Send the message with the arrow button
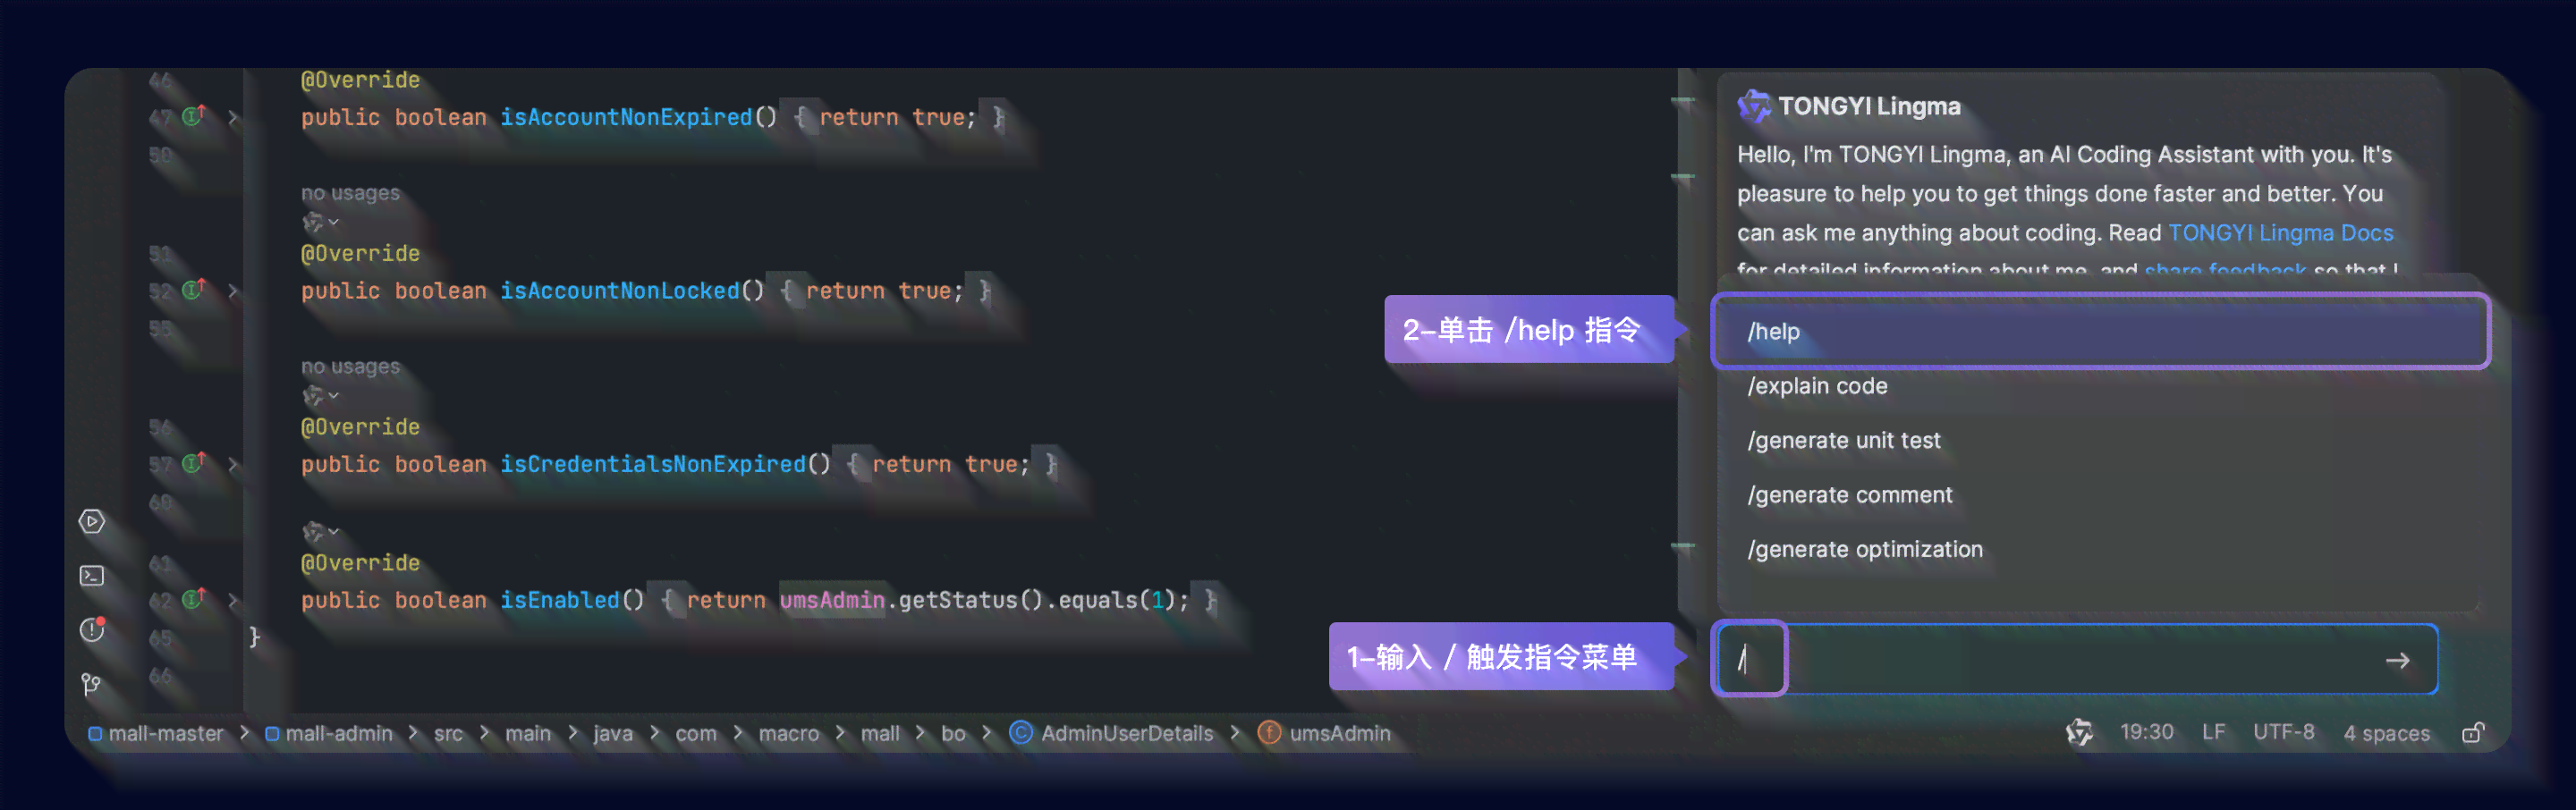Image resolution: width=2576 pixels, height=810 pixels. tap(2397, 660)
